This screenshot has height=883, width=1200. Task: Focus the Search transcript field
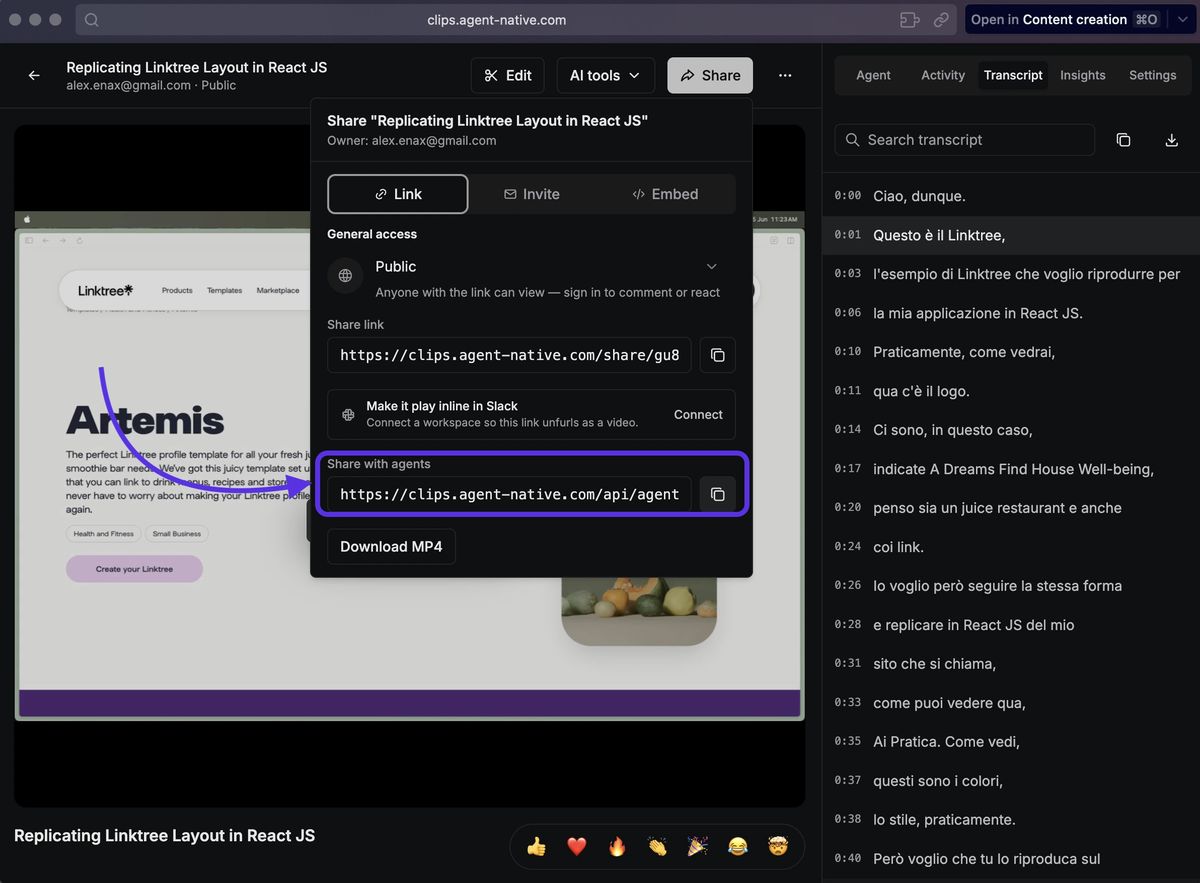coord(965,140)
